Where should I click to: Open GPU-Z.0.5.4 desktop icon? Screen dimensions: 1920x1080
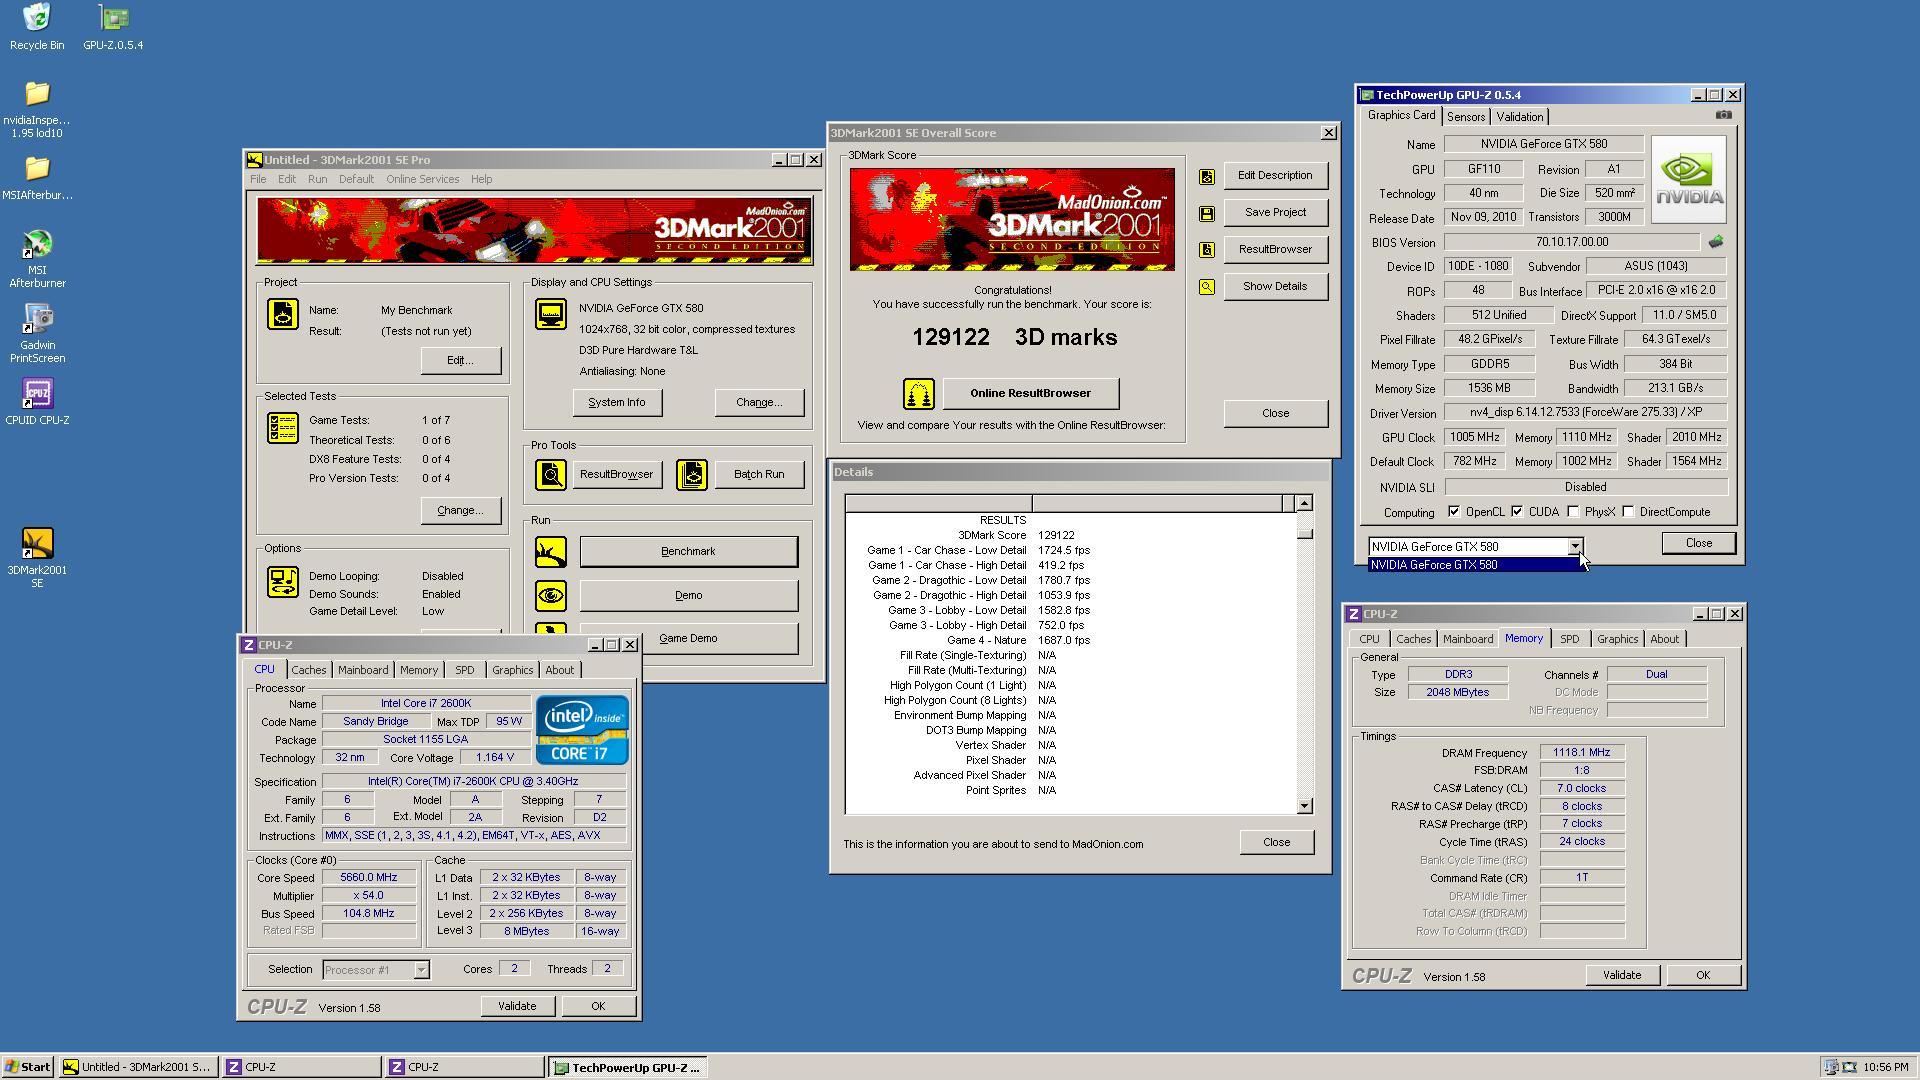tap(113, 26)
